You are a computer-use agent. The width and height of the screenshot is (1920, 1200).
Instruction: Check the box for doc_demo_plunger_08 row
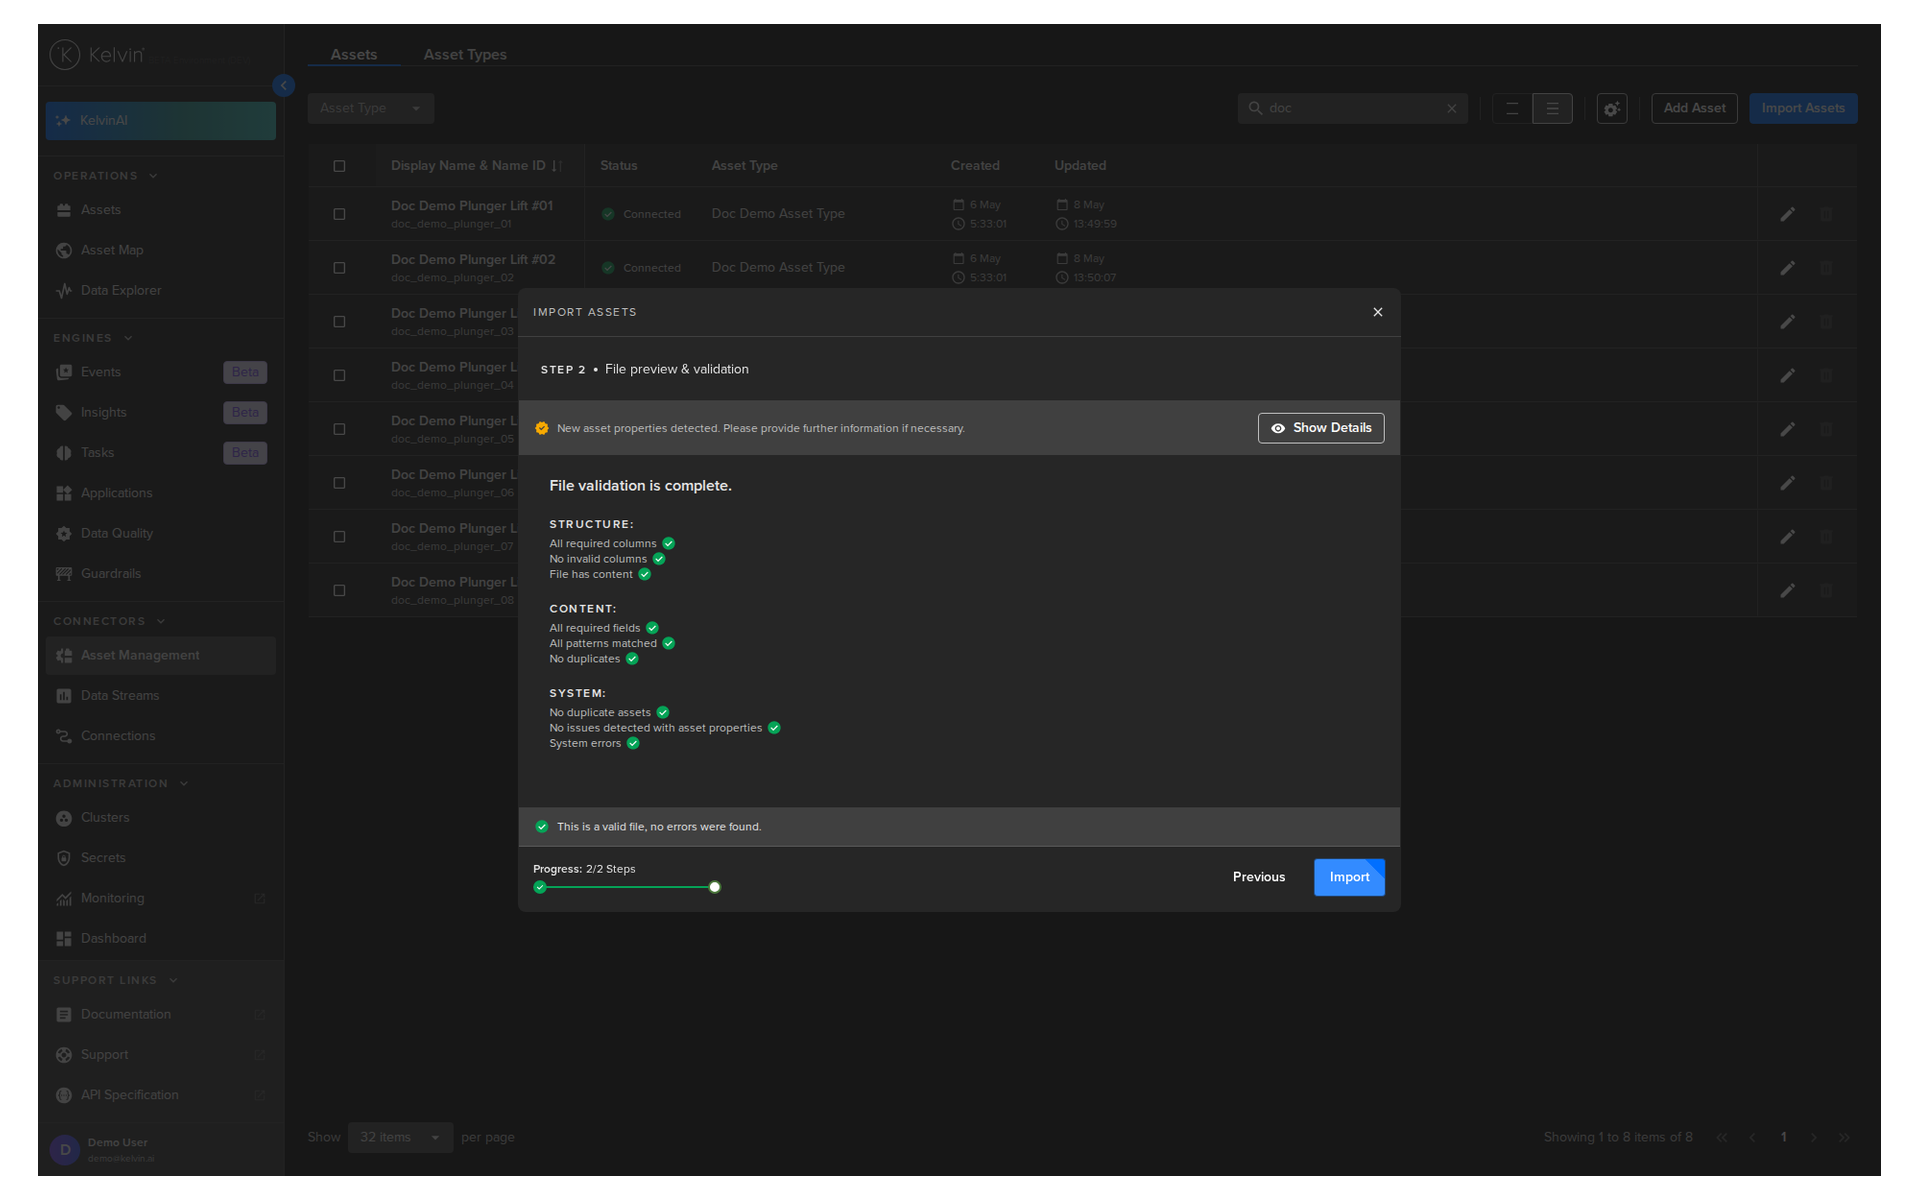point(339,591)
